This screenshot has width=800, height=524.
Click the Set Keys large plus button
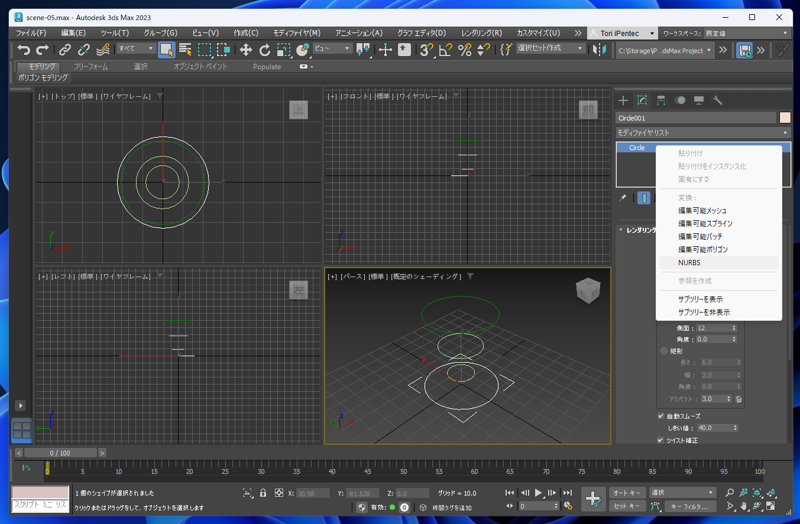[593, 499]
